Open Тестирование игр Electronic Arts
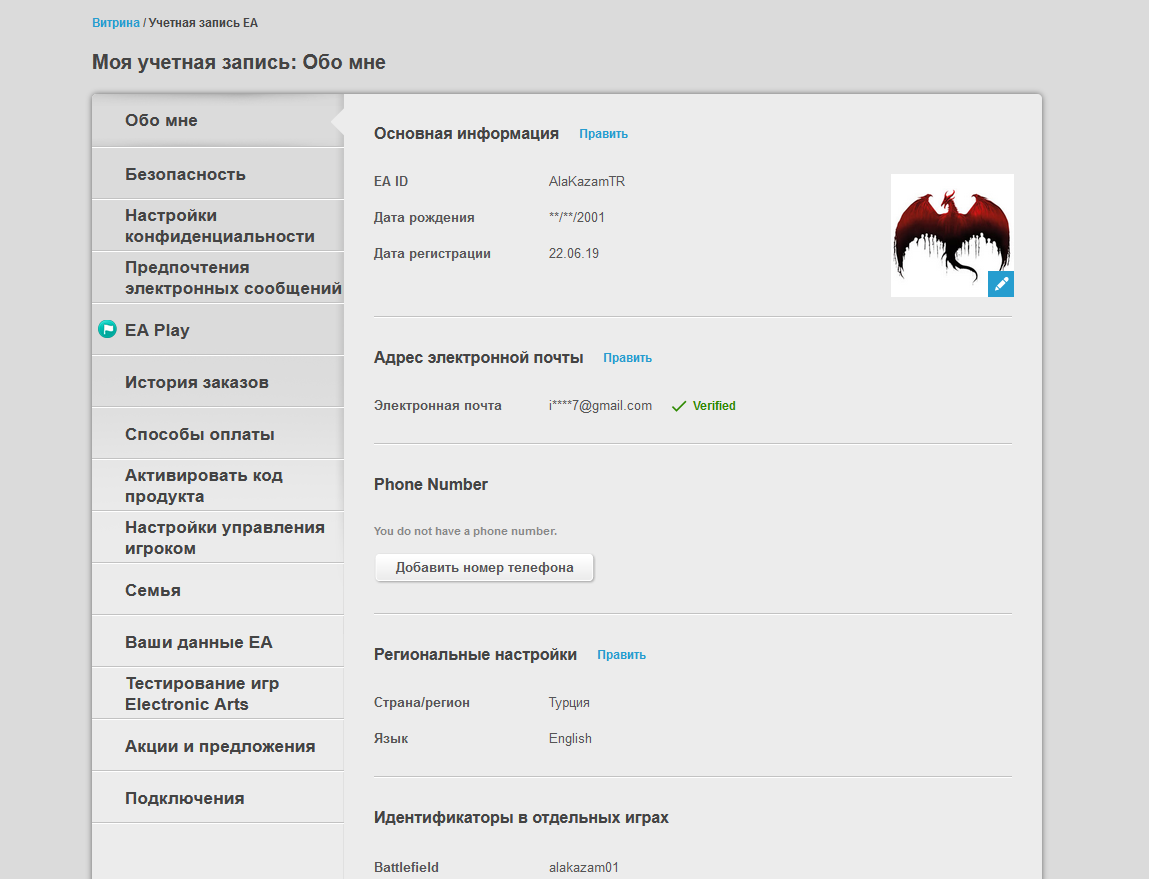 click(x=218, y=694)
